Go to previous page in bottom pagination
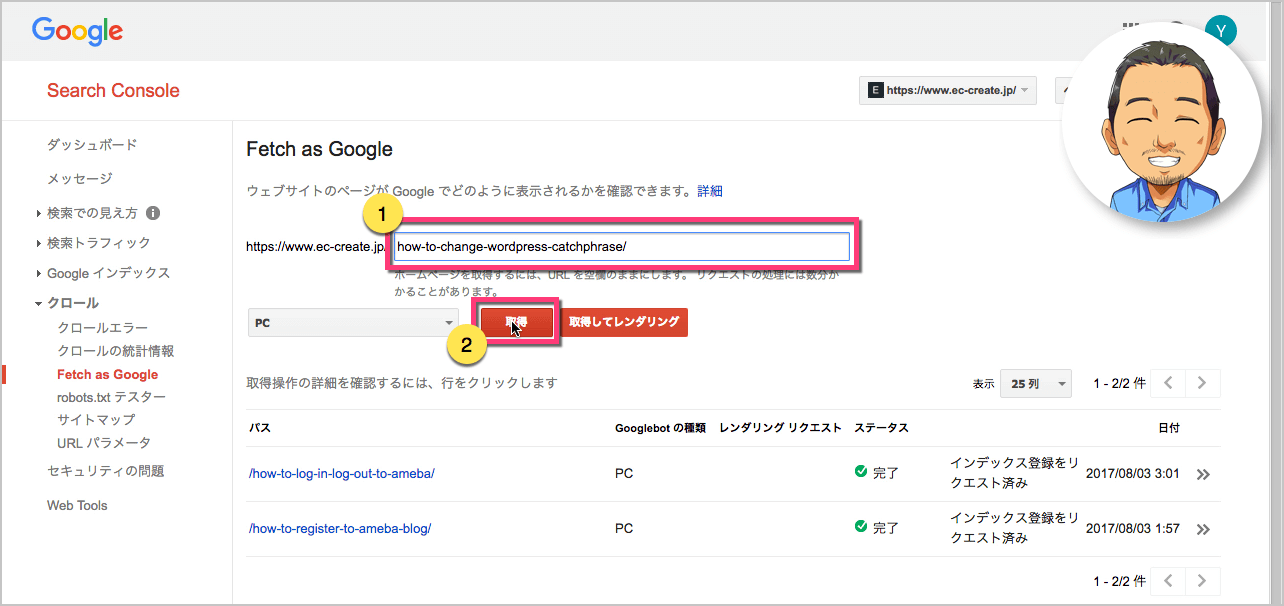 coord(1168,580)
